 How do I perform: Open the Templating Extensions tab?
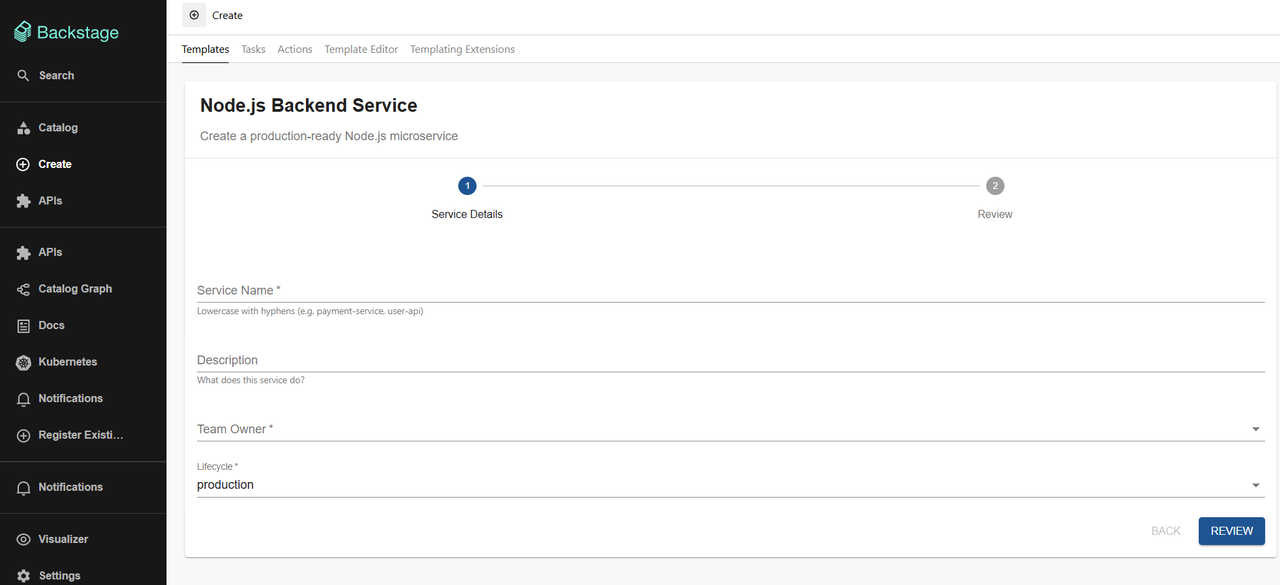point(462,49)
